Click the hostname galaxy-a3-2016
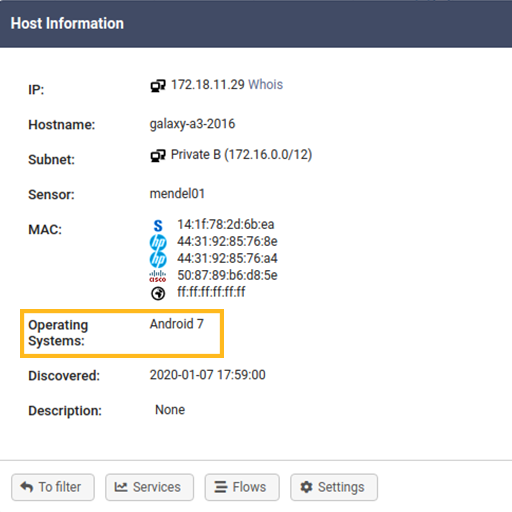The width and height of the screenshot is (512, 512). [x=192, y=124]
